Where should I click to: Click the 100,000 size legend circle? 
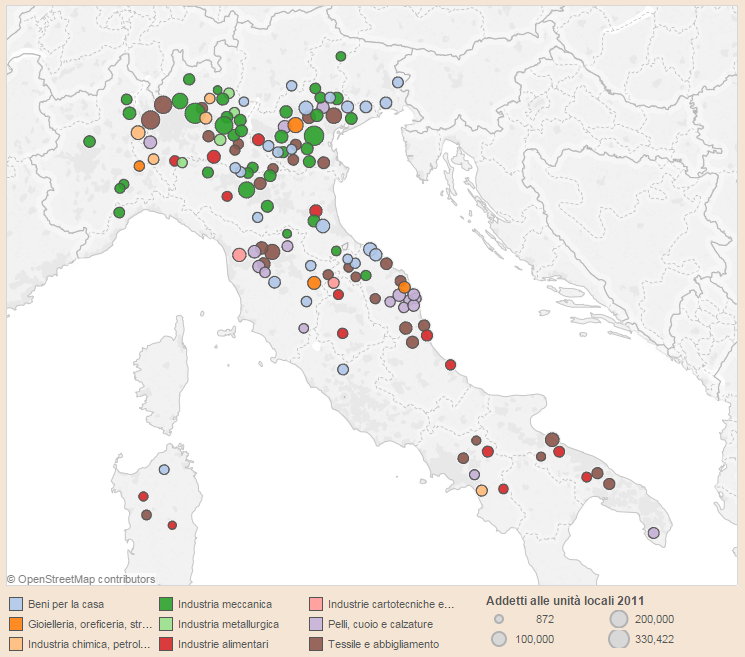(499, 639)
